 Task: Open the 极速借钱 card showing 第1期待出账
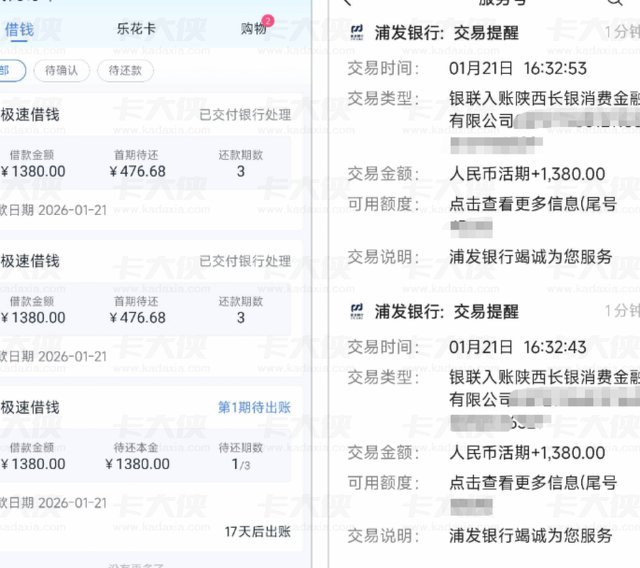(149, 467)
